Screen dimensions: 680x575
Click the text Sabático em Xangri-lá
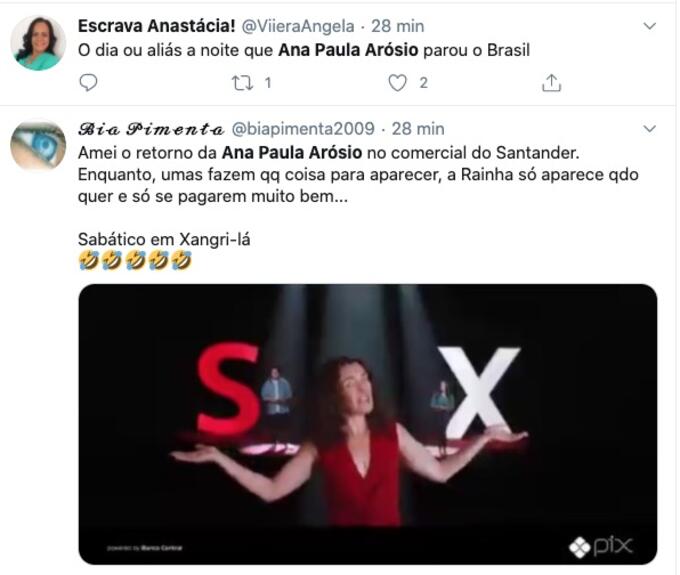point(164,239)
